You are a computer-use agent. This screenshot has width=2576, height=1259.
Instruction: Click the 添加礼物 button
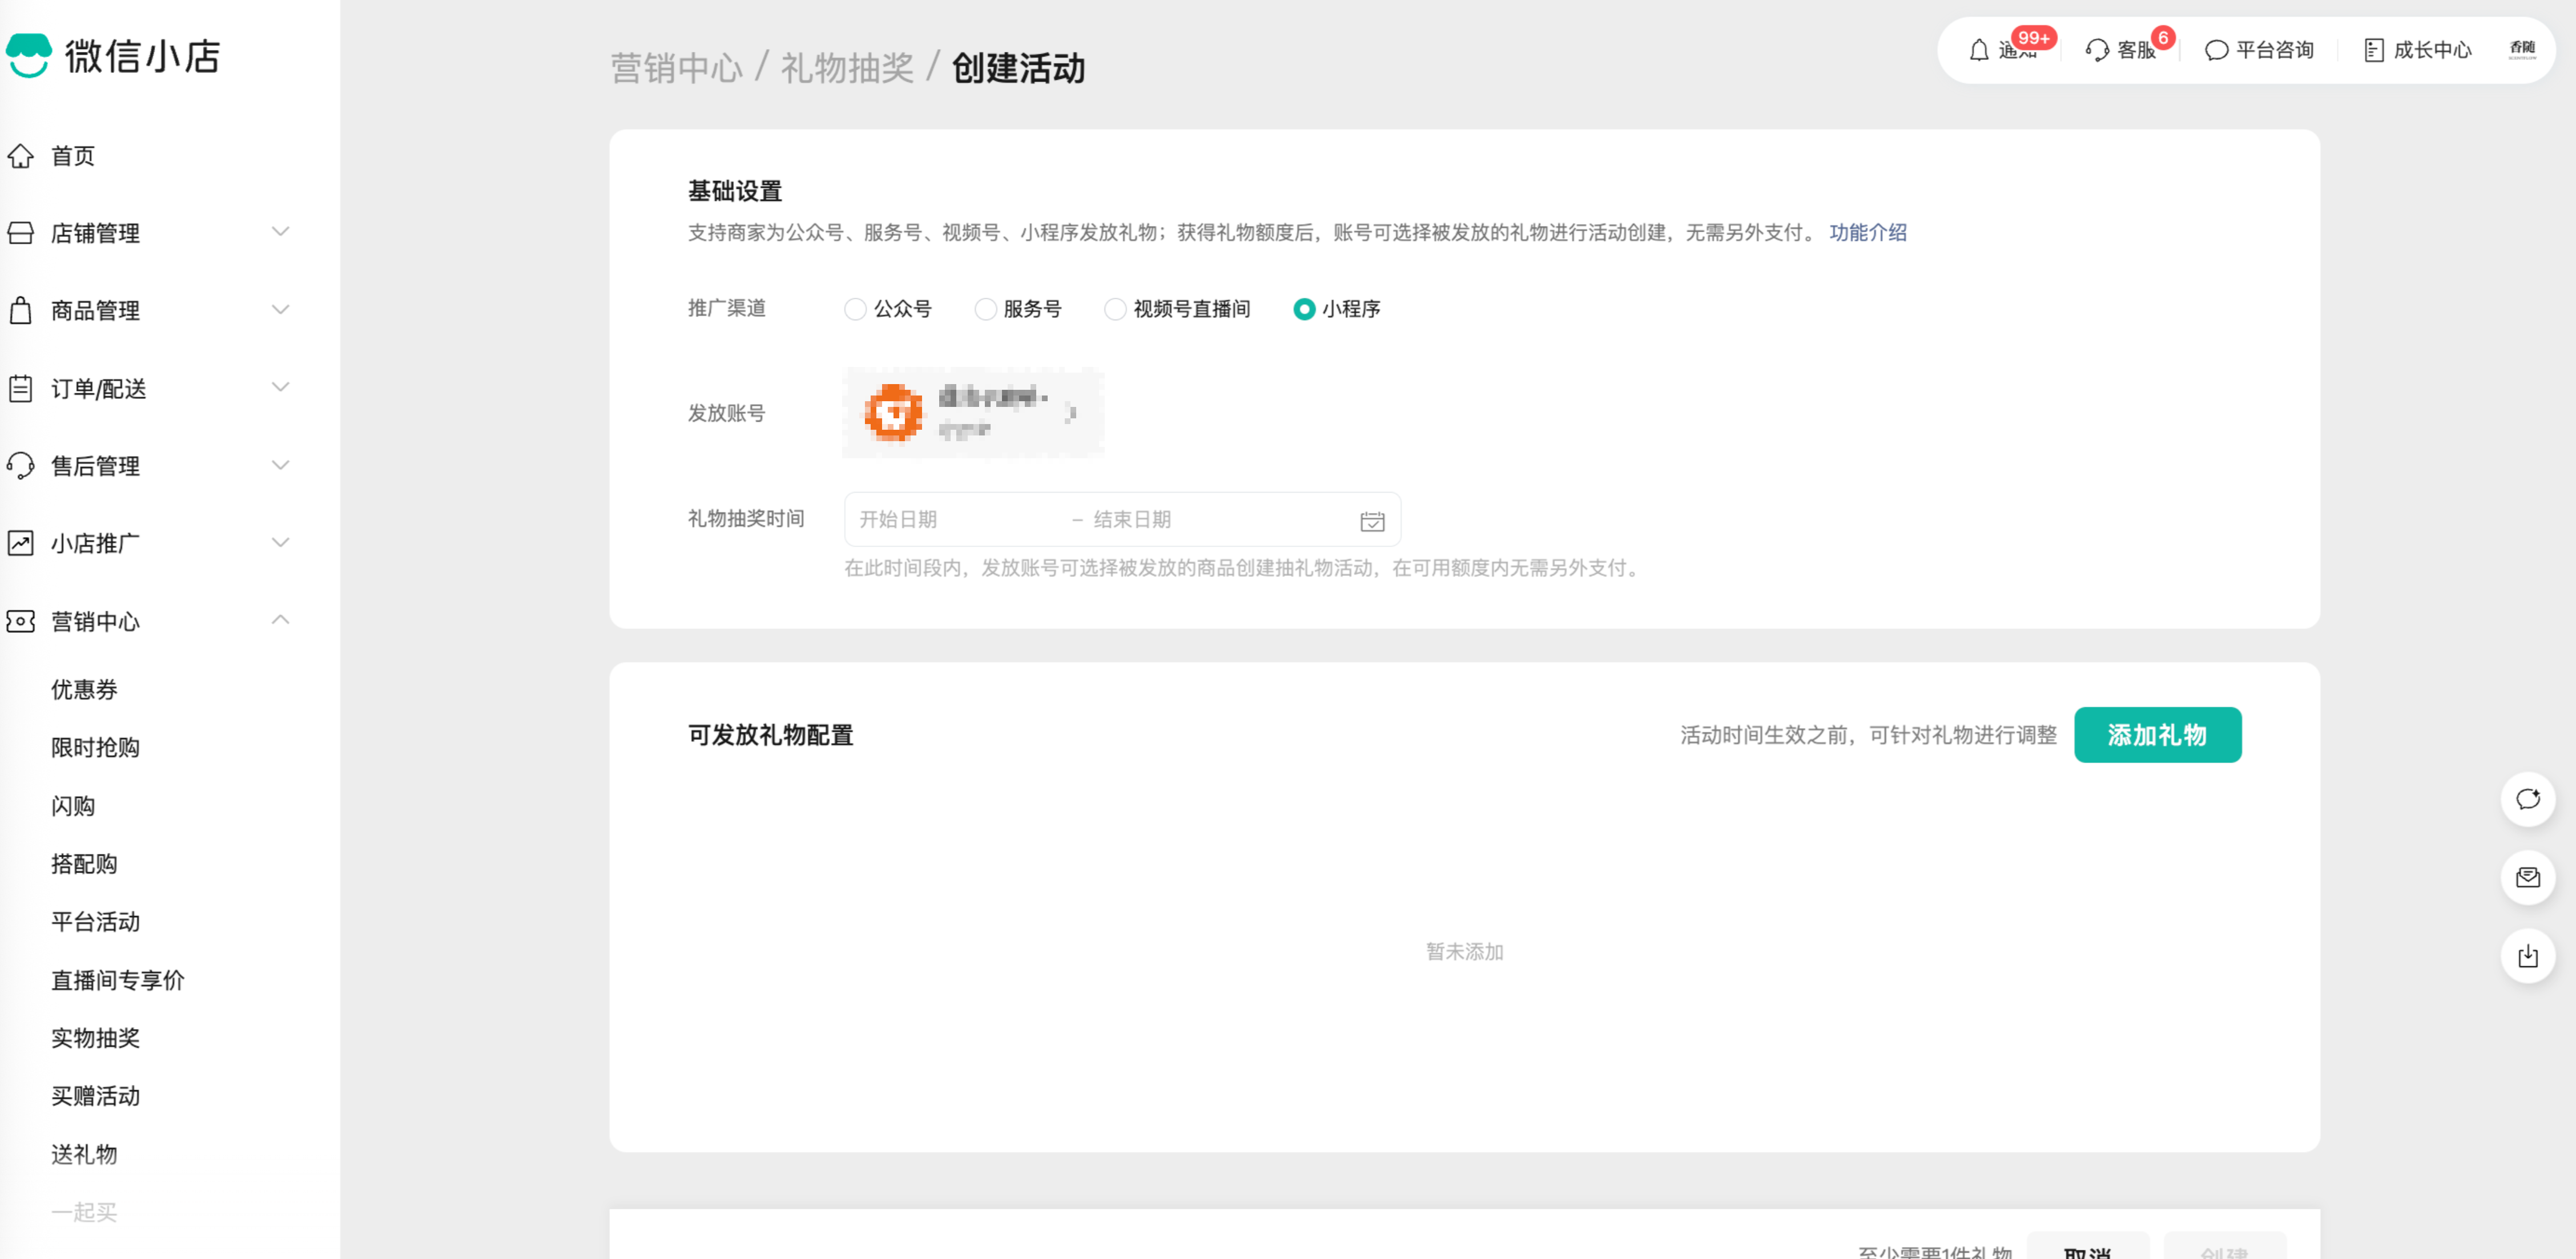(x=2157, y=735)
